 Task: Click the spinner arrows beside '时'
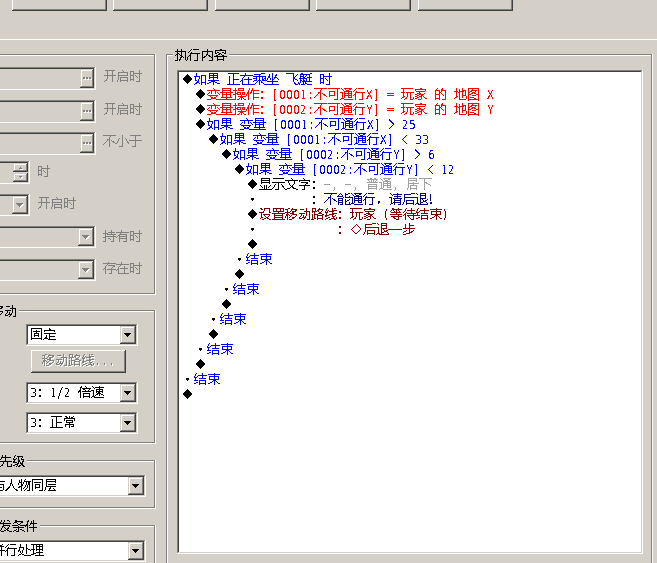[21, 172]
